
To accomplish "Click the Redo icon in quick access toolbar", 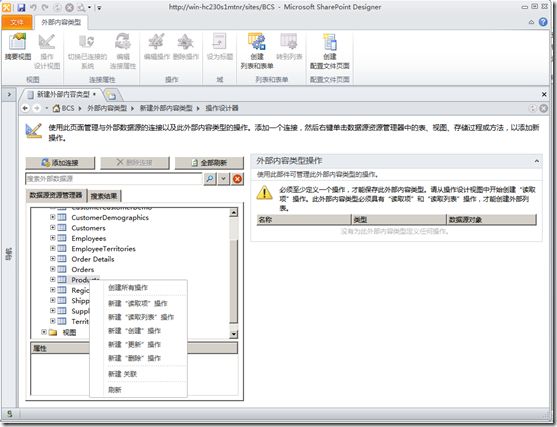I will pos(45,7).
